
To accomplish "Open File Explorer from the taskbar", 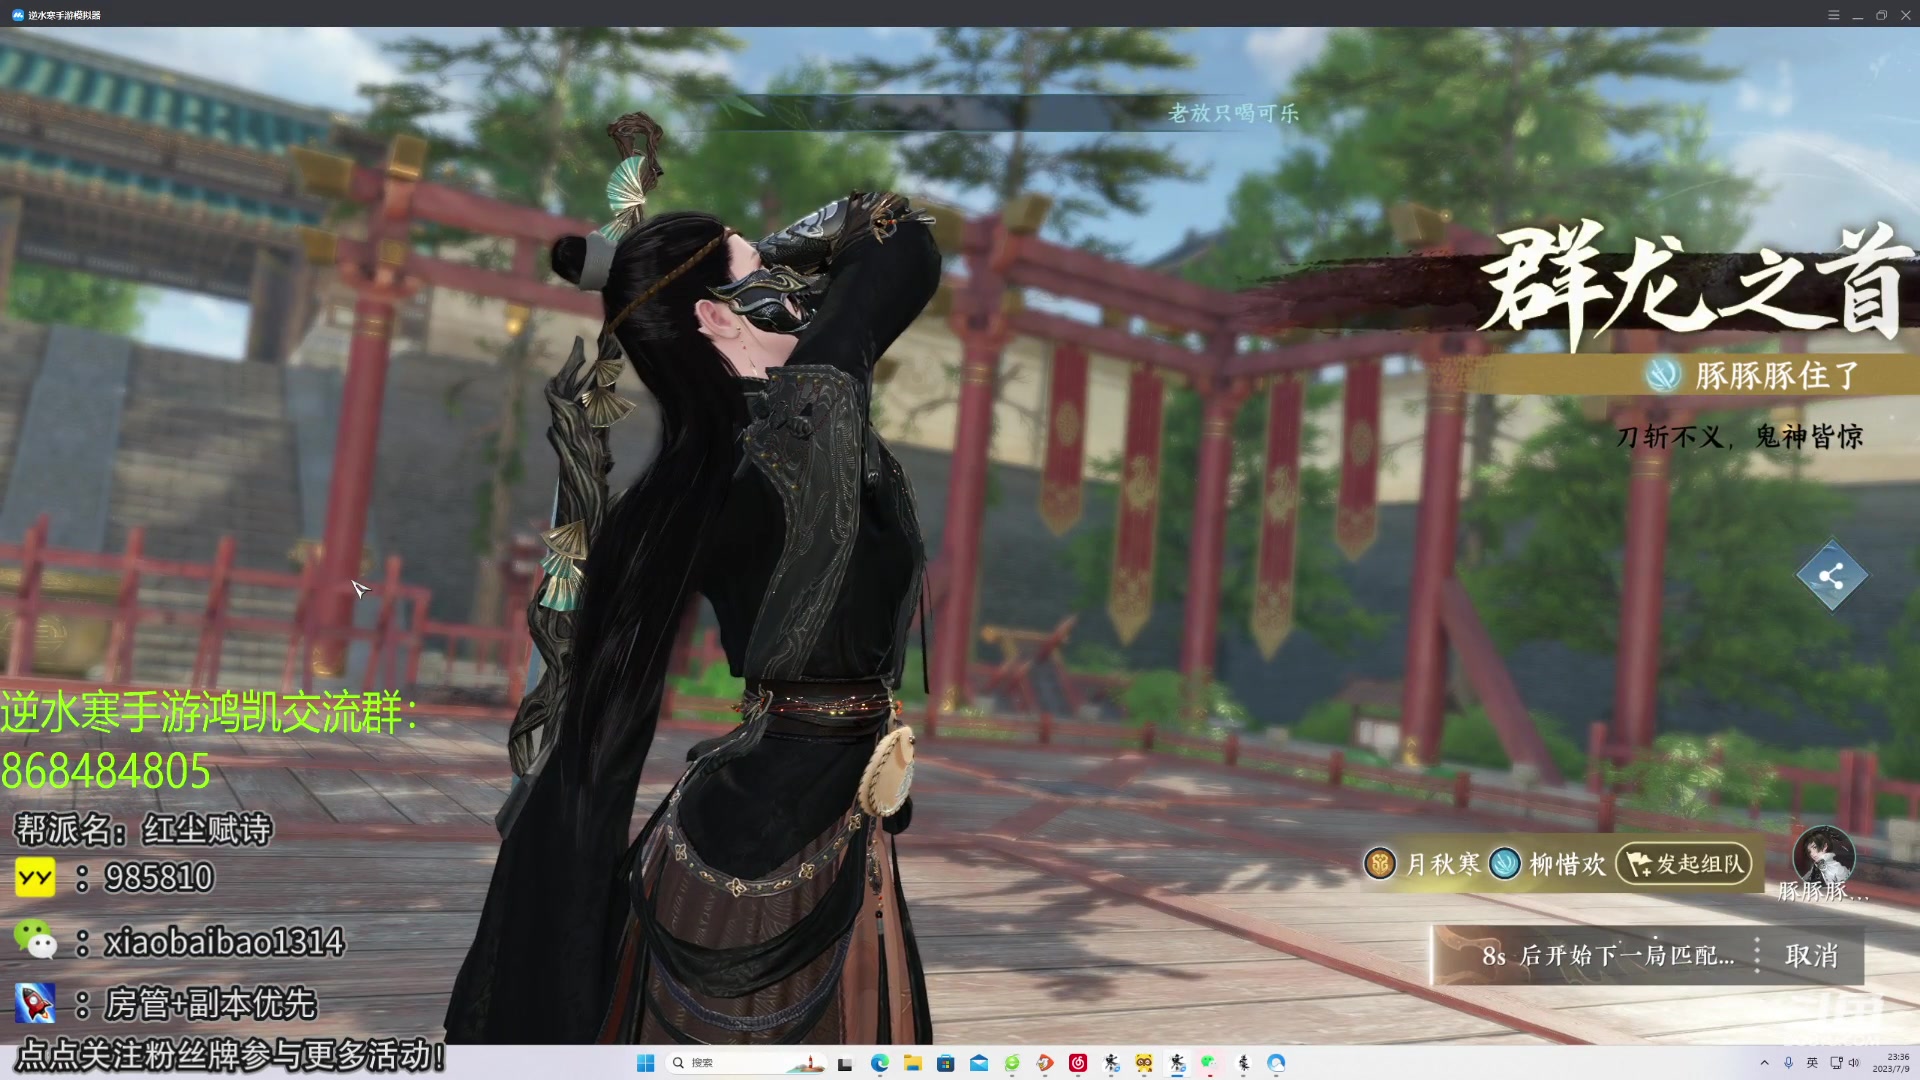I will [x=912, y=1063].
